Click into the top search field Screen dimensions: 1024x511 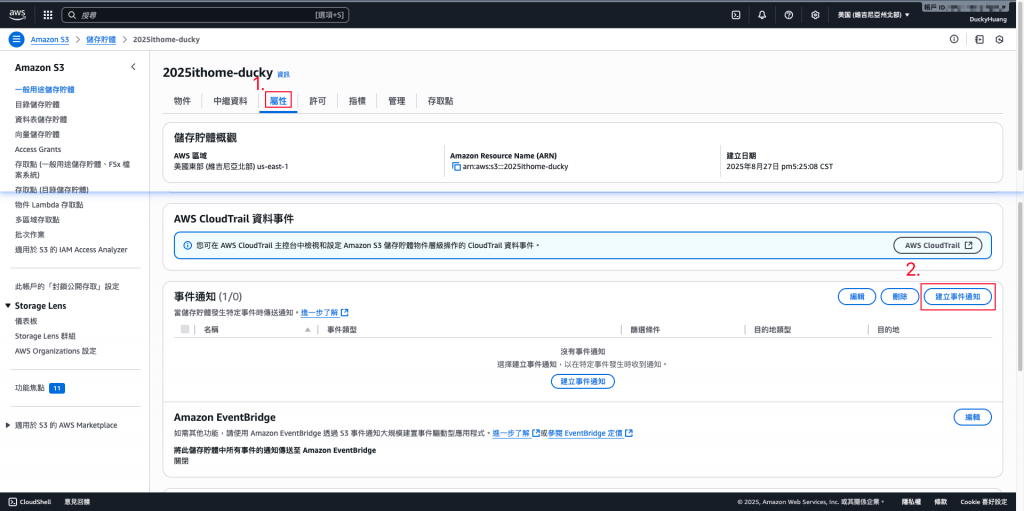(206, 14)
